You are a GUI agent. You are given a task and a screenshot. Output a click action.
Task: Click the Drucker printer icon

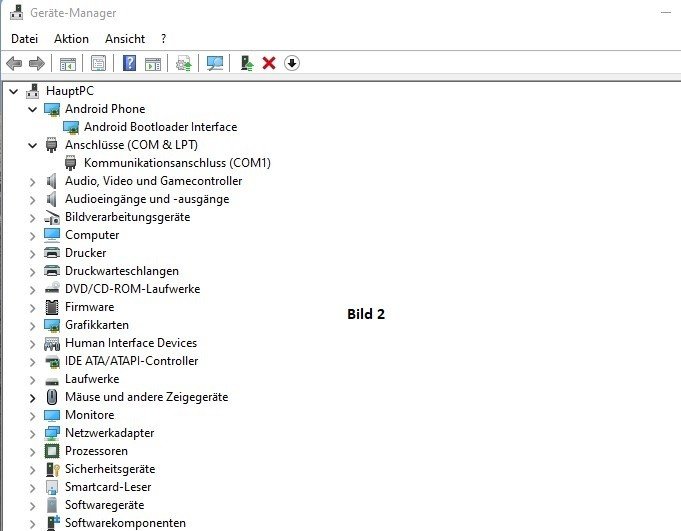[52, 253]
